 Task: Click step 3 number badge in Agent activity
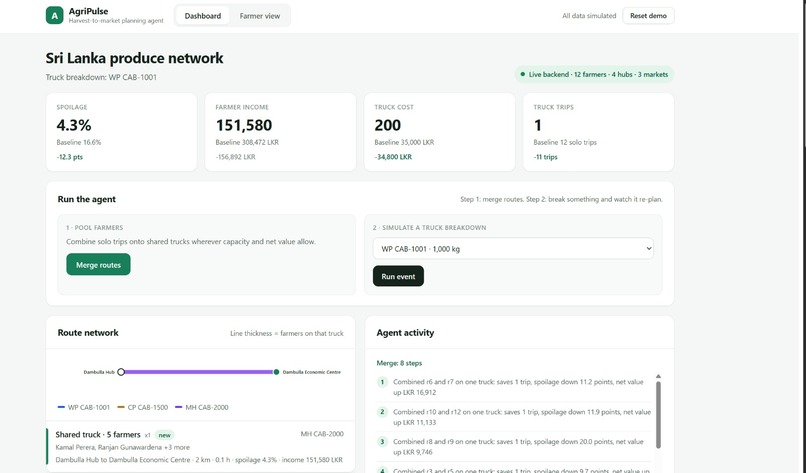click(382, 442)
